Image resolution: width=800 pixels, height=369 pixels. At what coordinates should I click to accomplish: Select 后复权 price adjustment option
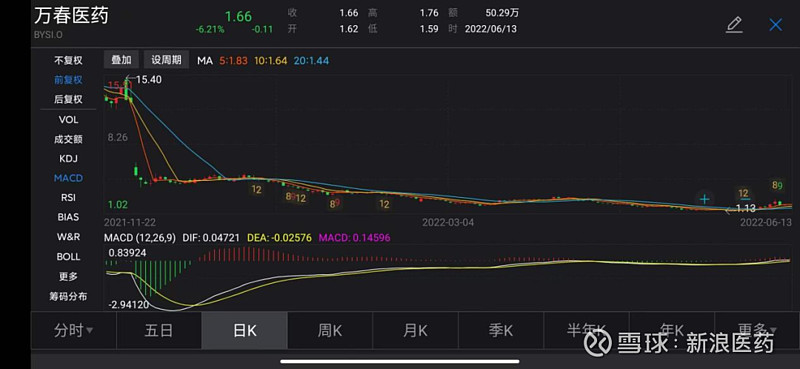coord(68,100)
